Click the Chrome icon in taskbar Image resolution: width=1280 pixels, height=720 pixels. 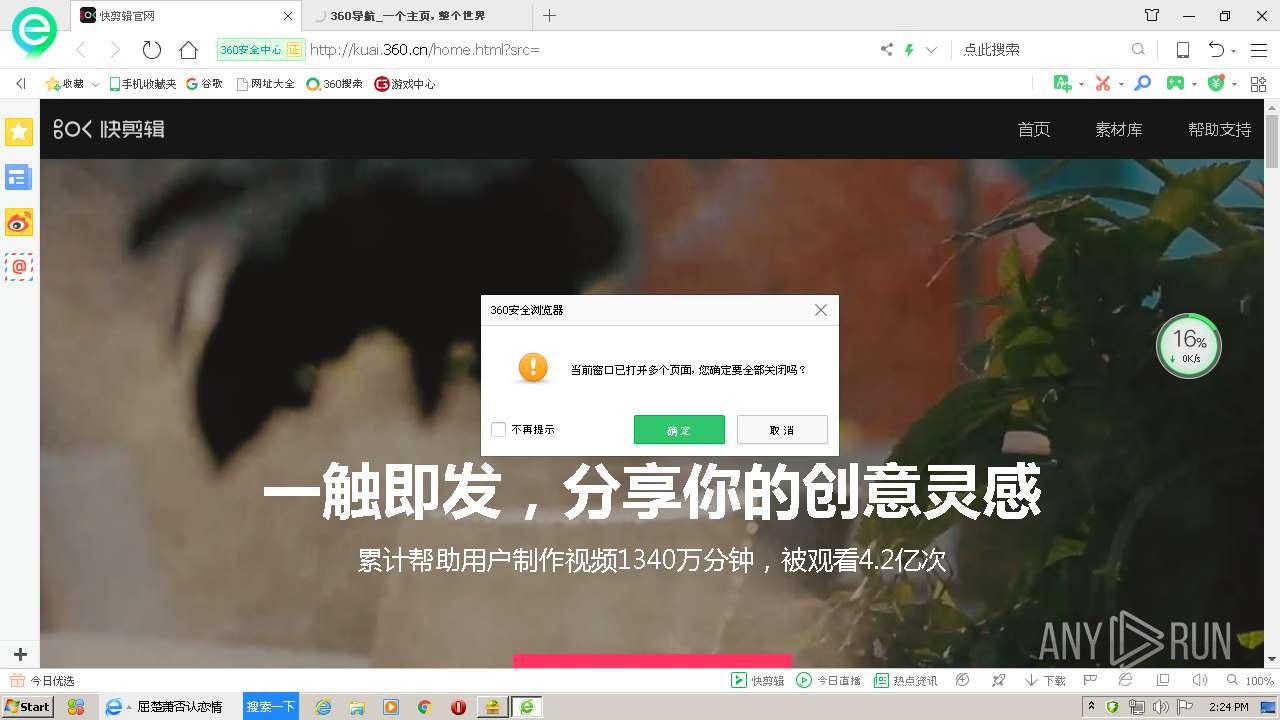[424, 707]
